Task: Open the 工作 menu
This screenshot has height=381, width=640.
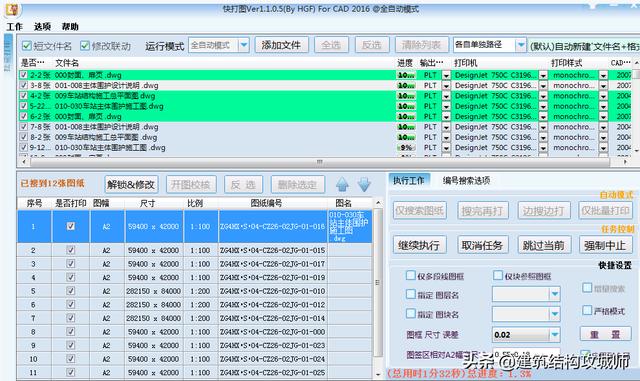Action: click(15, 27)
